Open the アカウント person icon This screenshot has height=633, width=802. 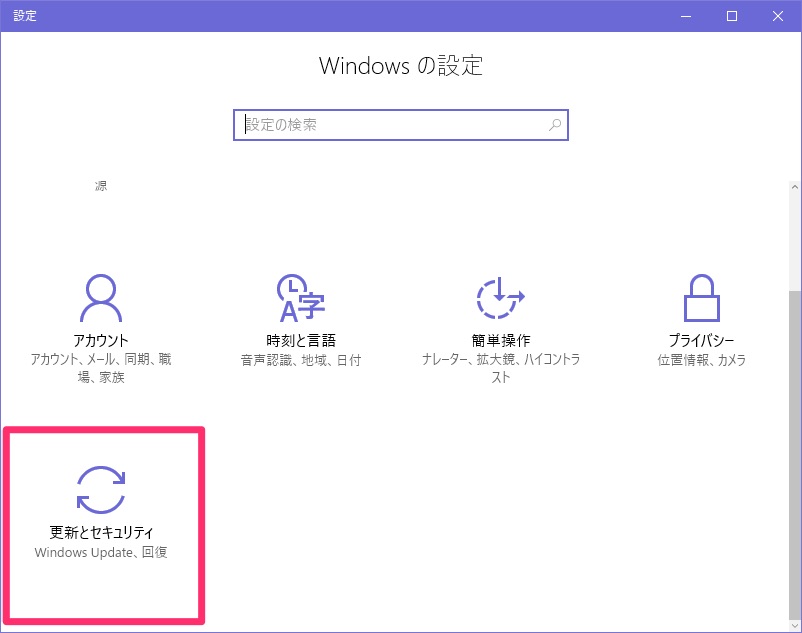point(101,298)
